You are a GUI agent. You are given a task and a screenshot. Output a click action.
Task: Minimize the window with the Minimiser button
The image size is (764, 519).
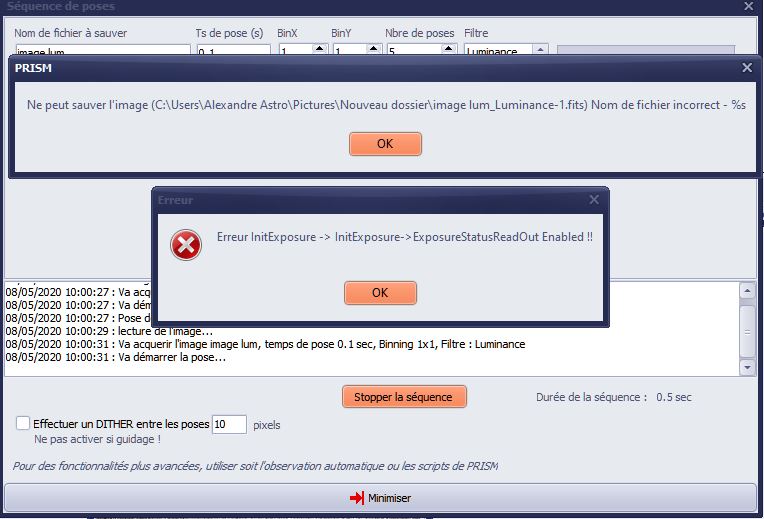tap(380, 497)
